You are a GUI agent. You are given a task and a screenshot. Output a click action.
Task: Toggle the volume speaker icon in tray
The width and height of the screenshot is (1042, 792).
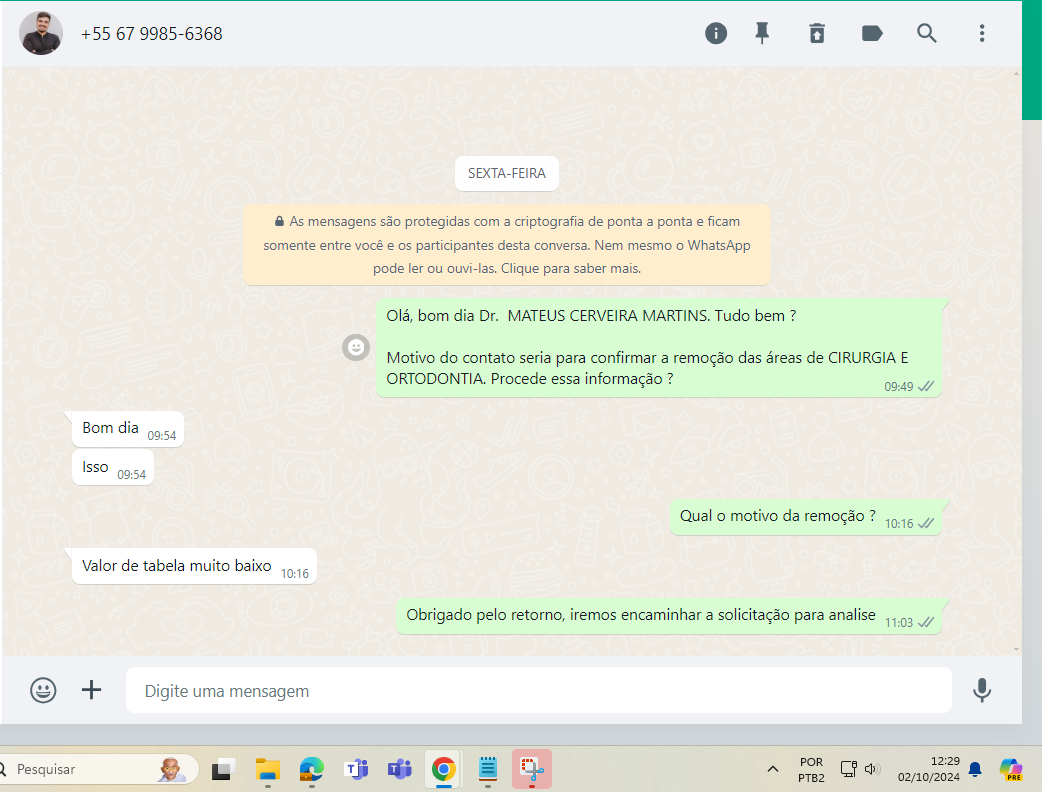tap(872, 769)
